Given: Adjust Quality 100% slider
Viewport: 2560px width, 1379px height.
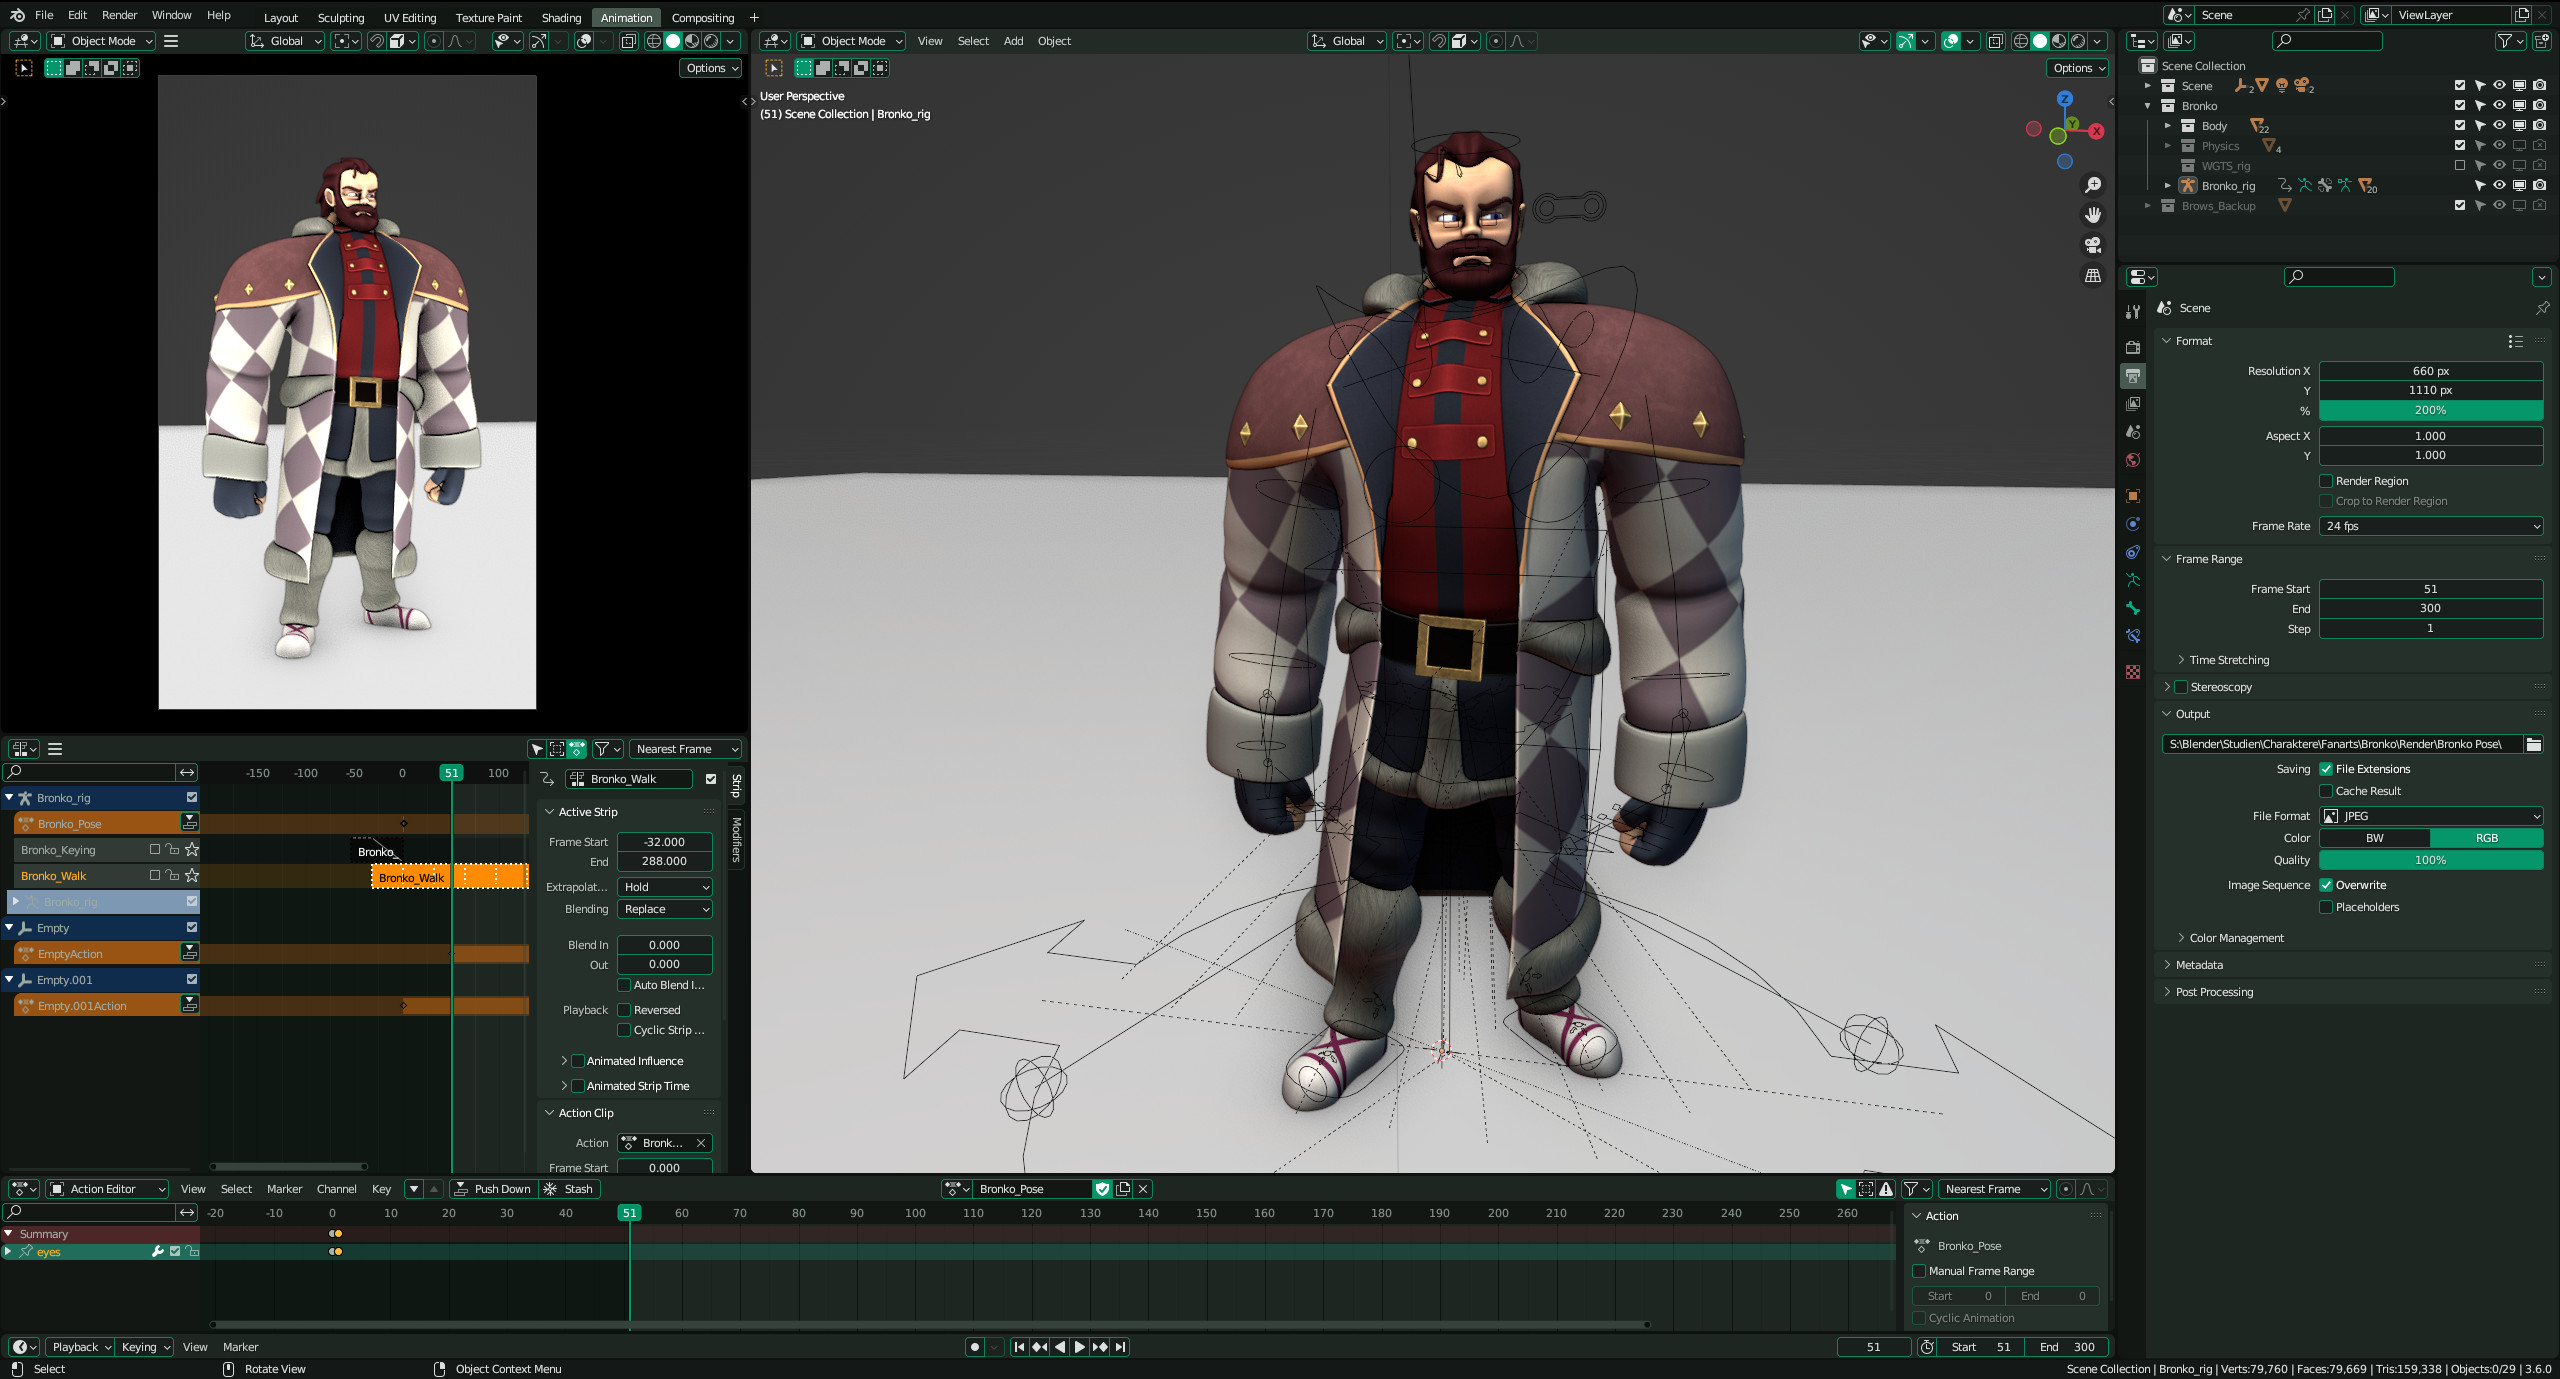Looking at the screenshot, I should click(2431, 860).
